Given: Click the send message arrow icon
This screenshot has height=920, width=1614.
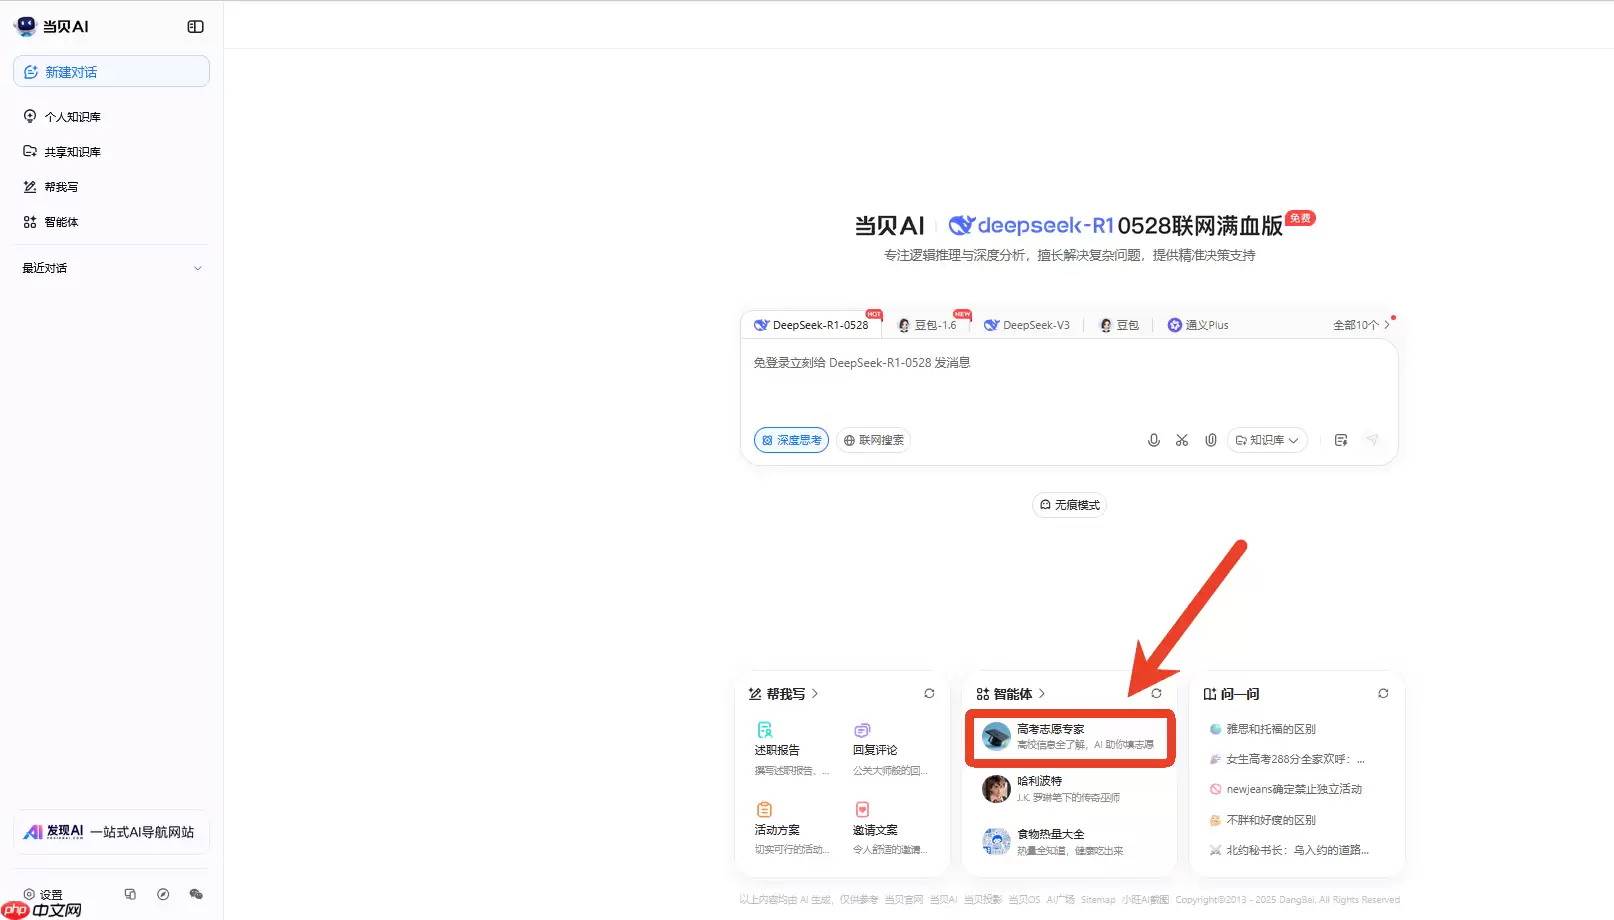Looking at the screenshot, I should (1372, 440).
